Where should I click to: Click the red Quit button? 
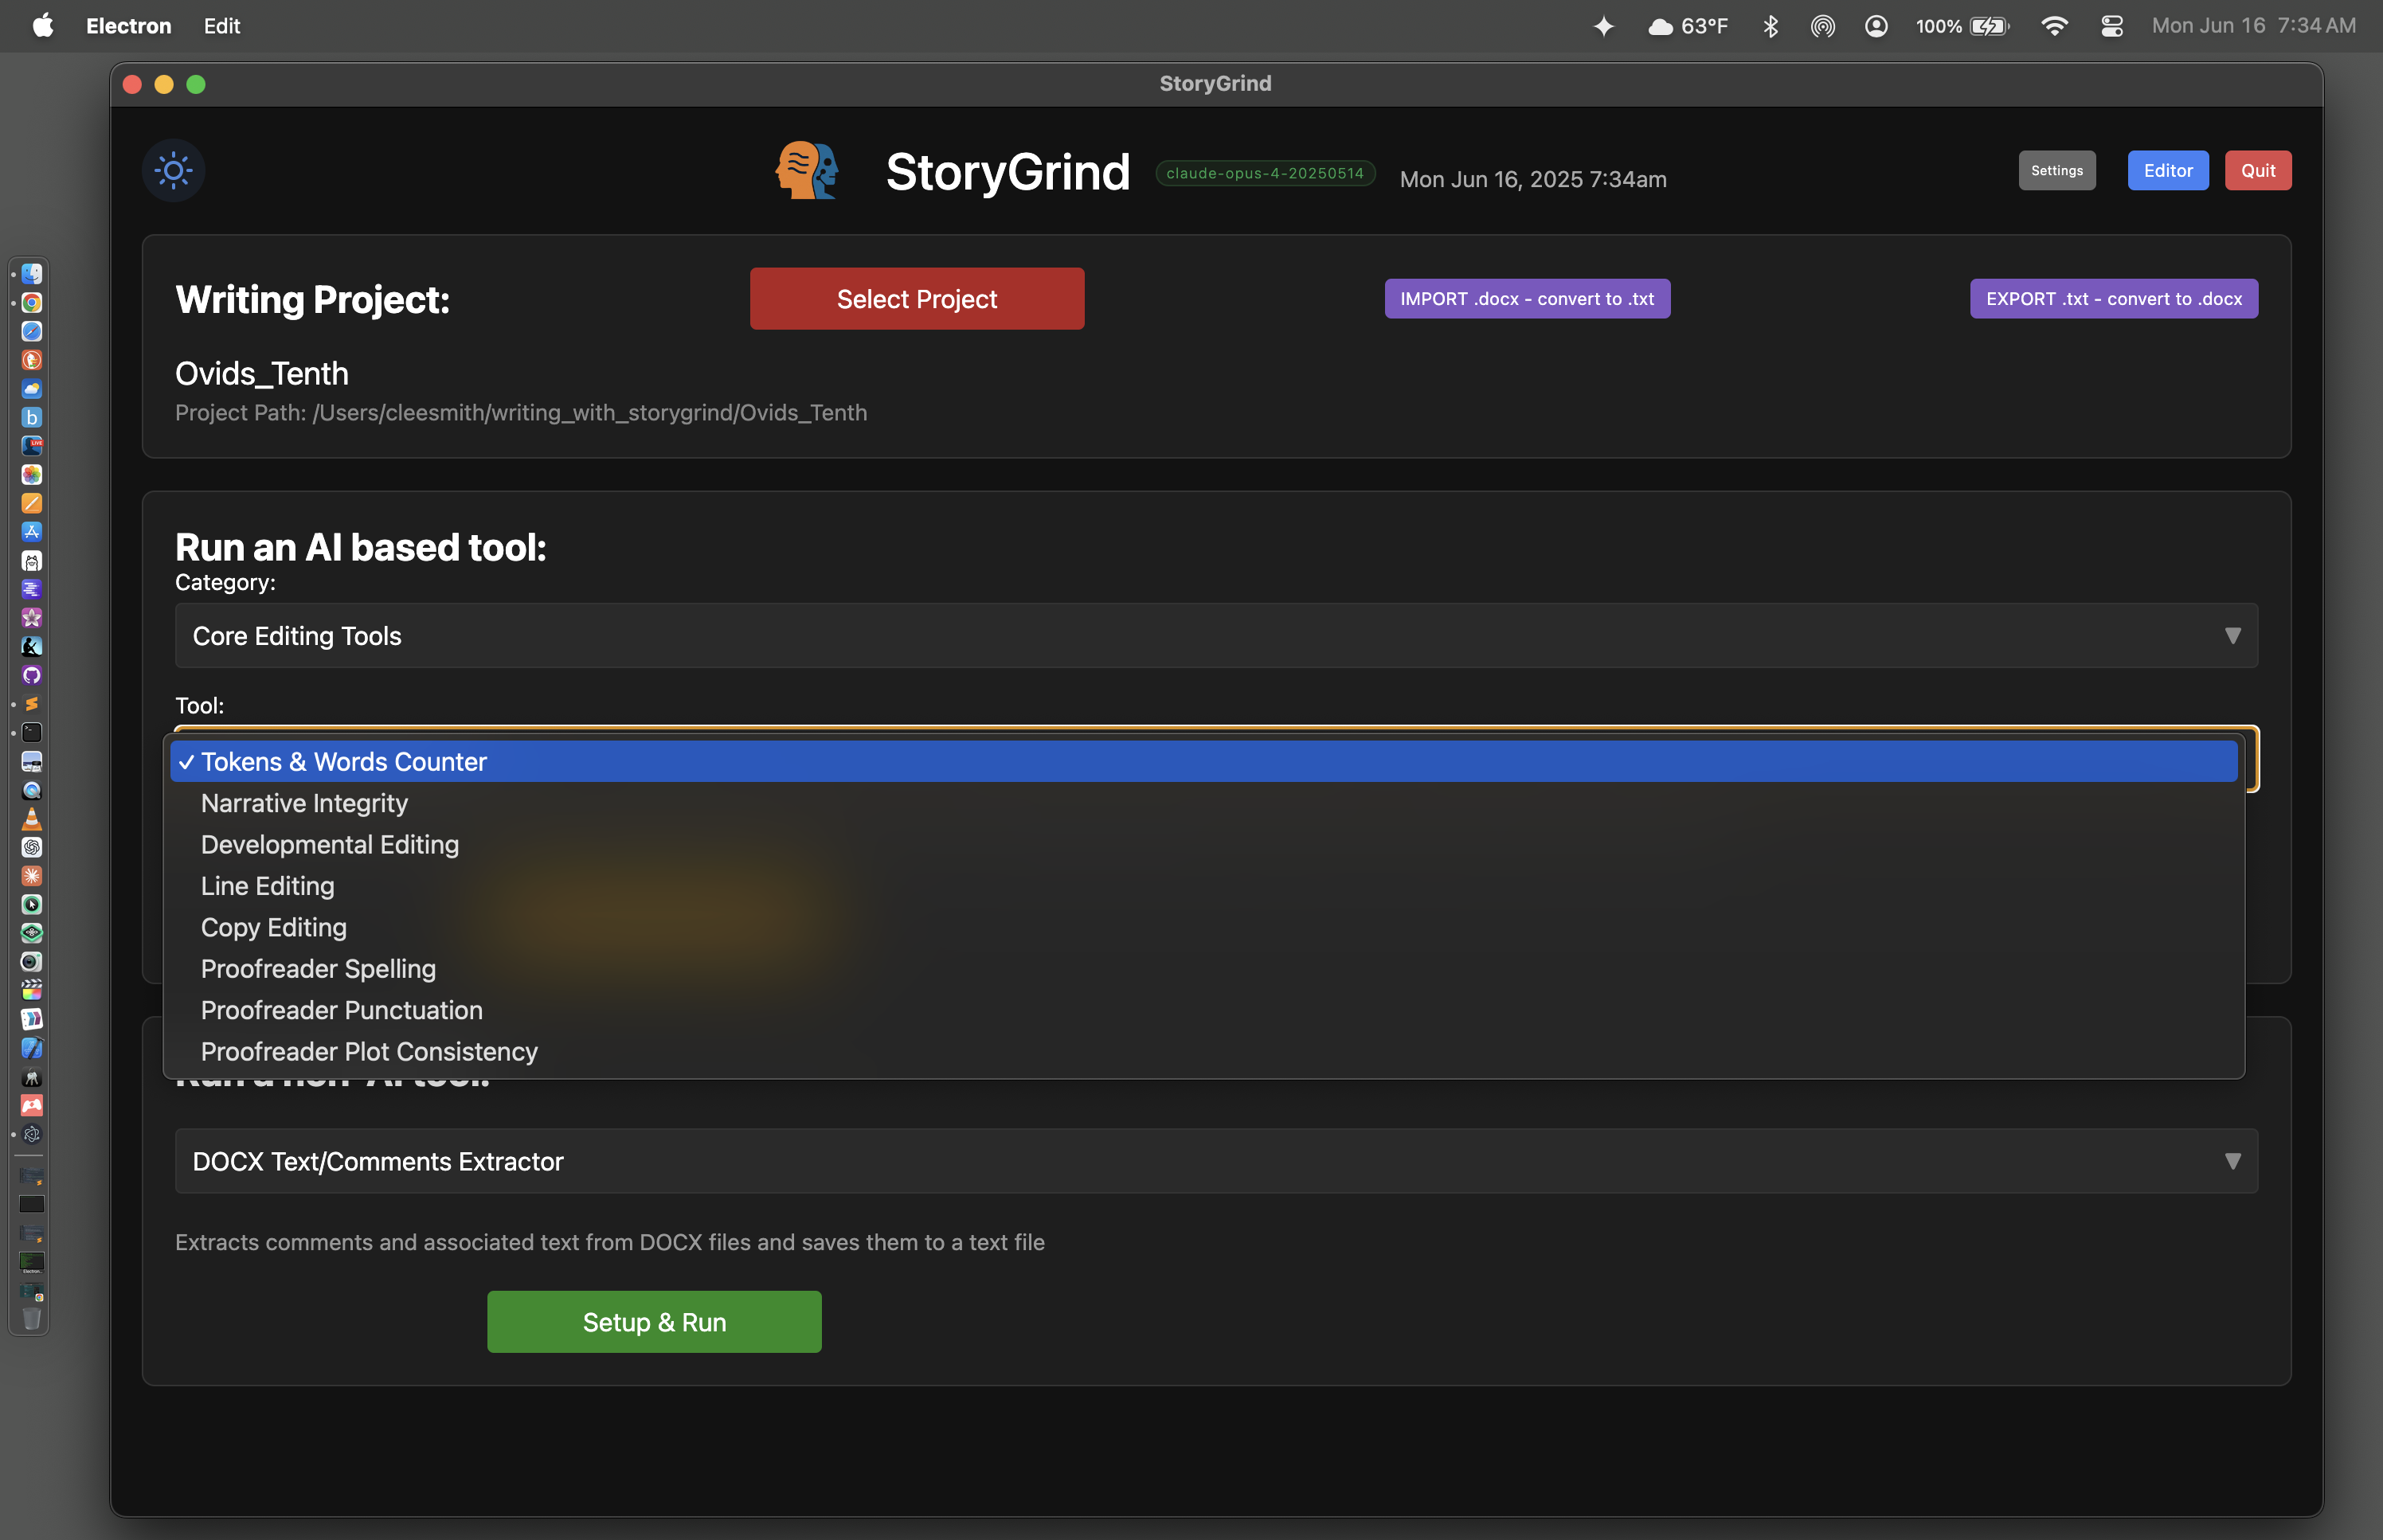point(2257,170)
